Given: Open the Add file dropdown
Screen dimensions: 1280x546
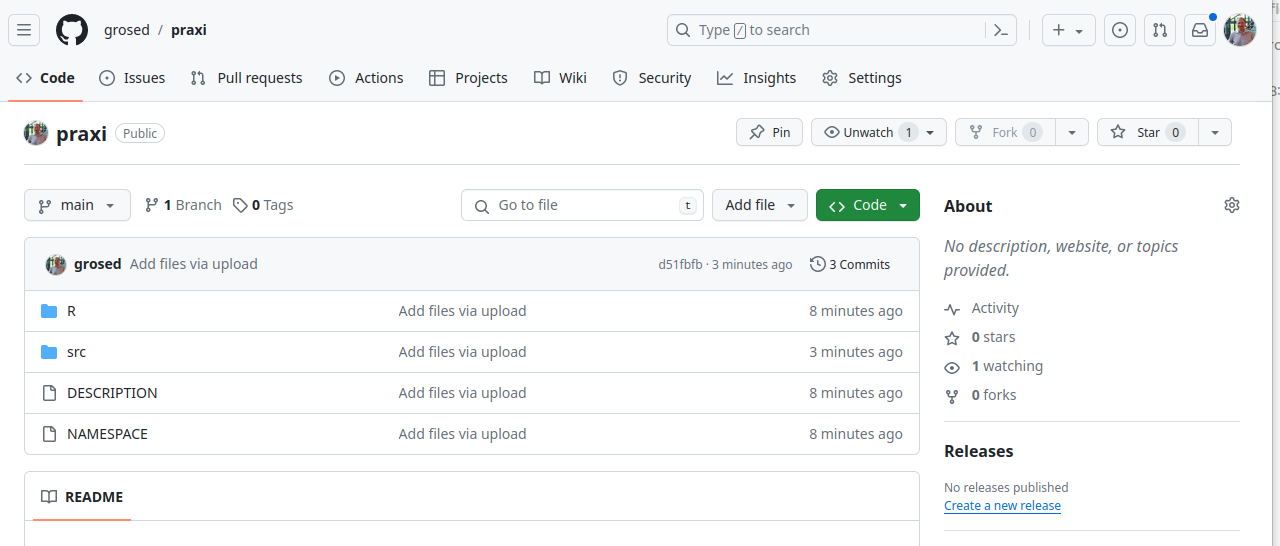Looking at the screenshot, I should pos(760,205).
